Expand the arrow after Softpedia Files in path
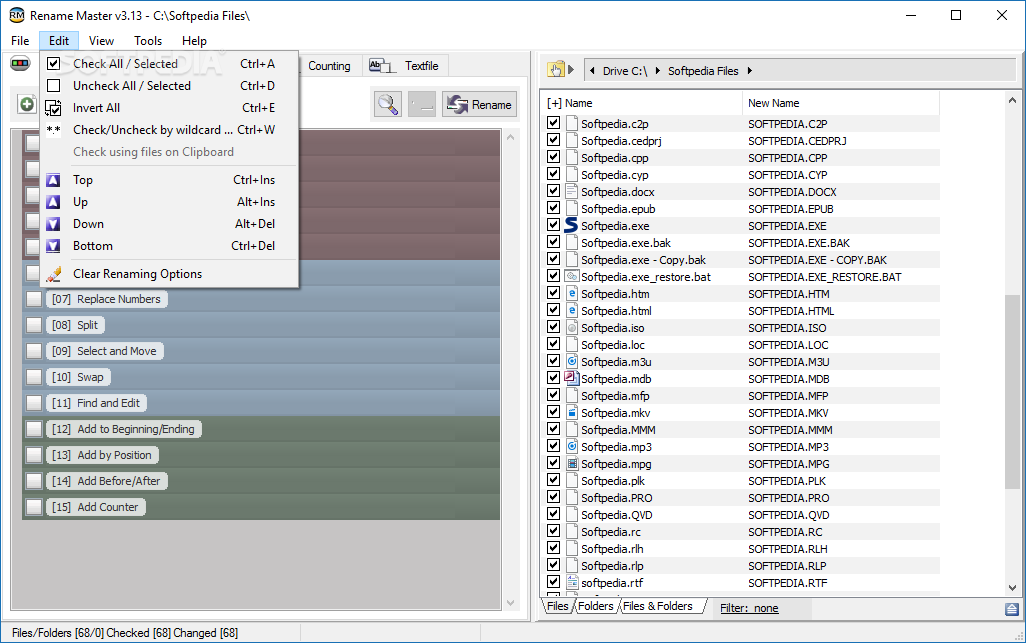This screenshot has width=1026, height=643. [750, 71]
